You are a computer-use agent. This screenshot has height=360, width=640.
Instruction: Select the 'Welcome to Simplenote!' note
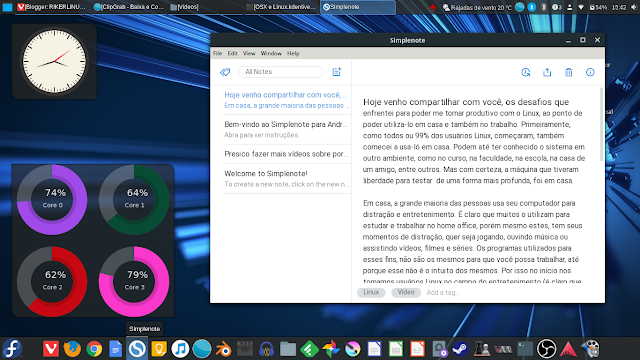pos(286,178)
